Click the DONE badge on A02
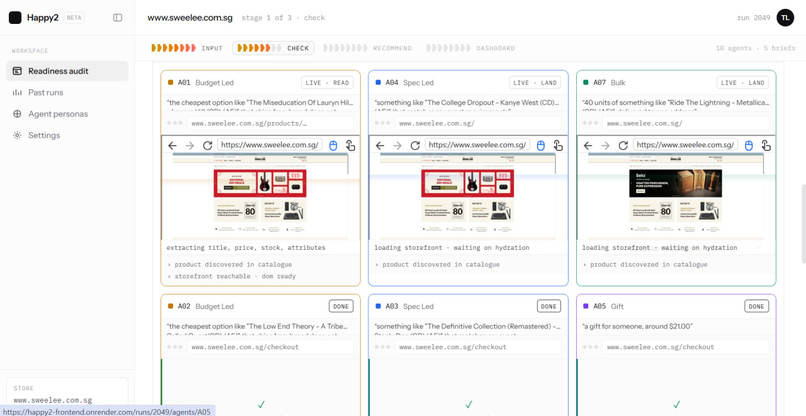This screenshot has height=416, width=806. pos(341,306)
